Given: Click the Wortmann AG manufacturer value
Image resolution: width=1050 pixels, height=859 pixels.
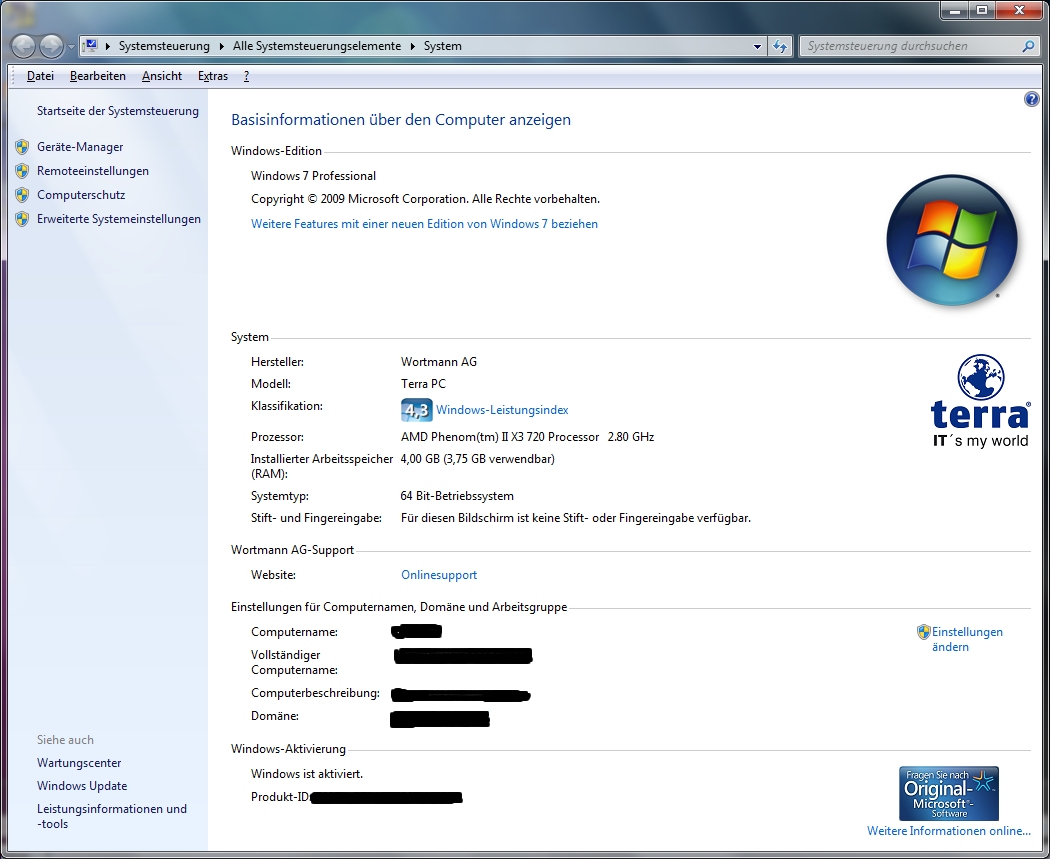Looking at the screenshot, I should tap(439, 362).
